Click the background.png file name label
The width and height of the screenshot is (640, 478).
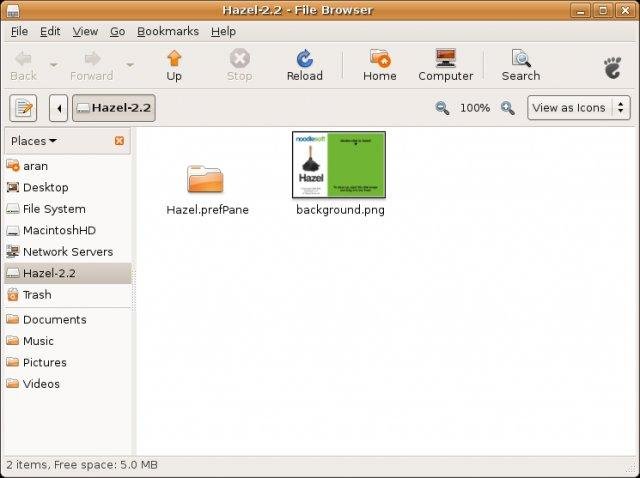click(x=340, y=210)
